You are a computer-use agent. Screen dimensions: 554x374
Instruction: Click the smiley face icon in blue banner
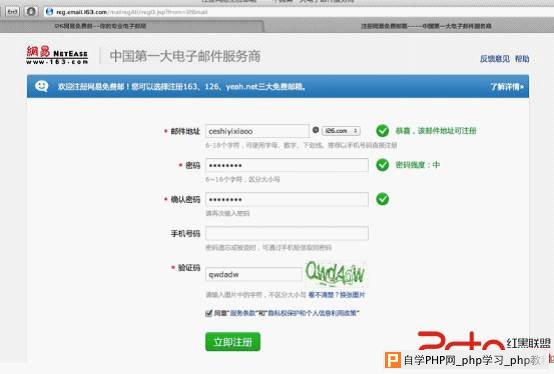point(42,86)
